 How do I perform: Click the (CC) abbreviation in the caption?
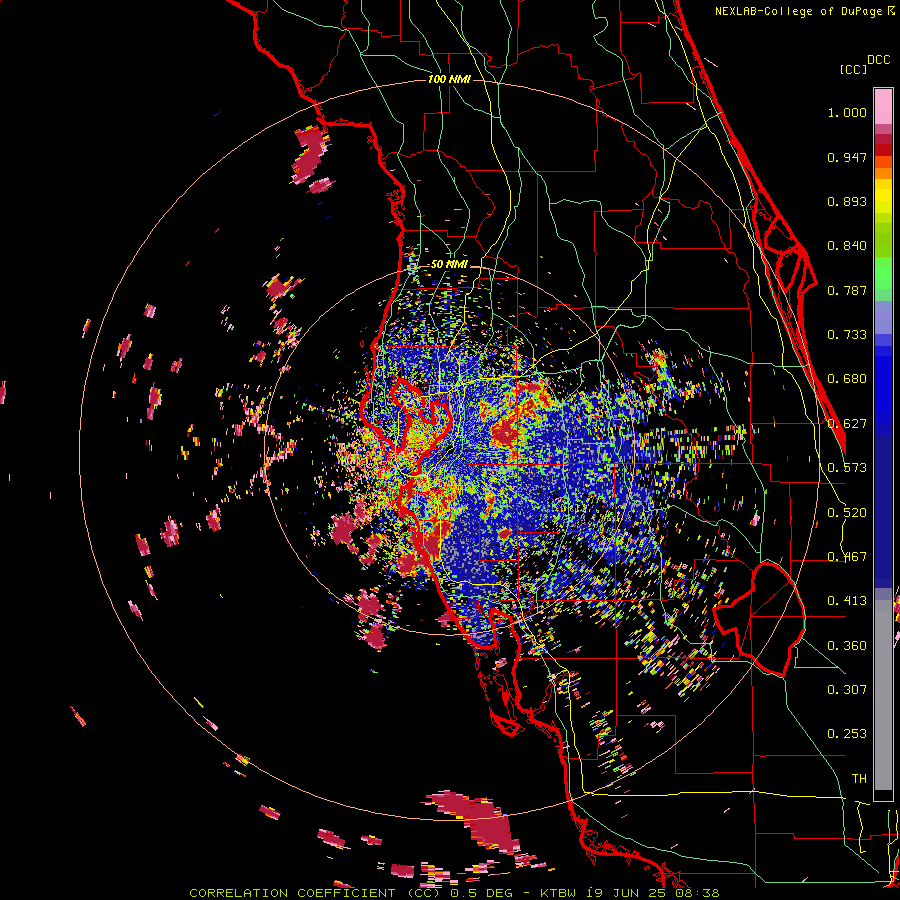click(x=424, y=893)
